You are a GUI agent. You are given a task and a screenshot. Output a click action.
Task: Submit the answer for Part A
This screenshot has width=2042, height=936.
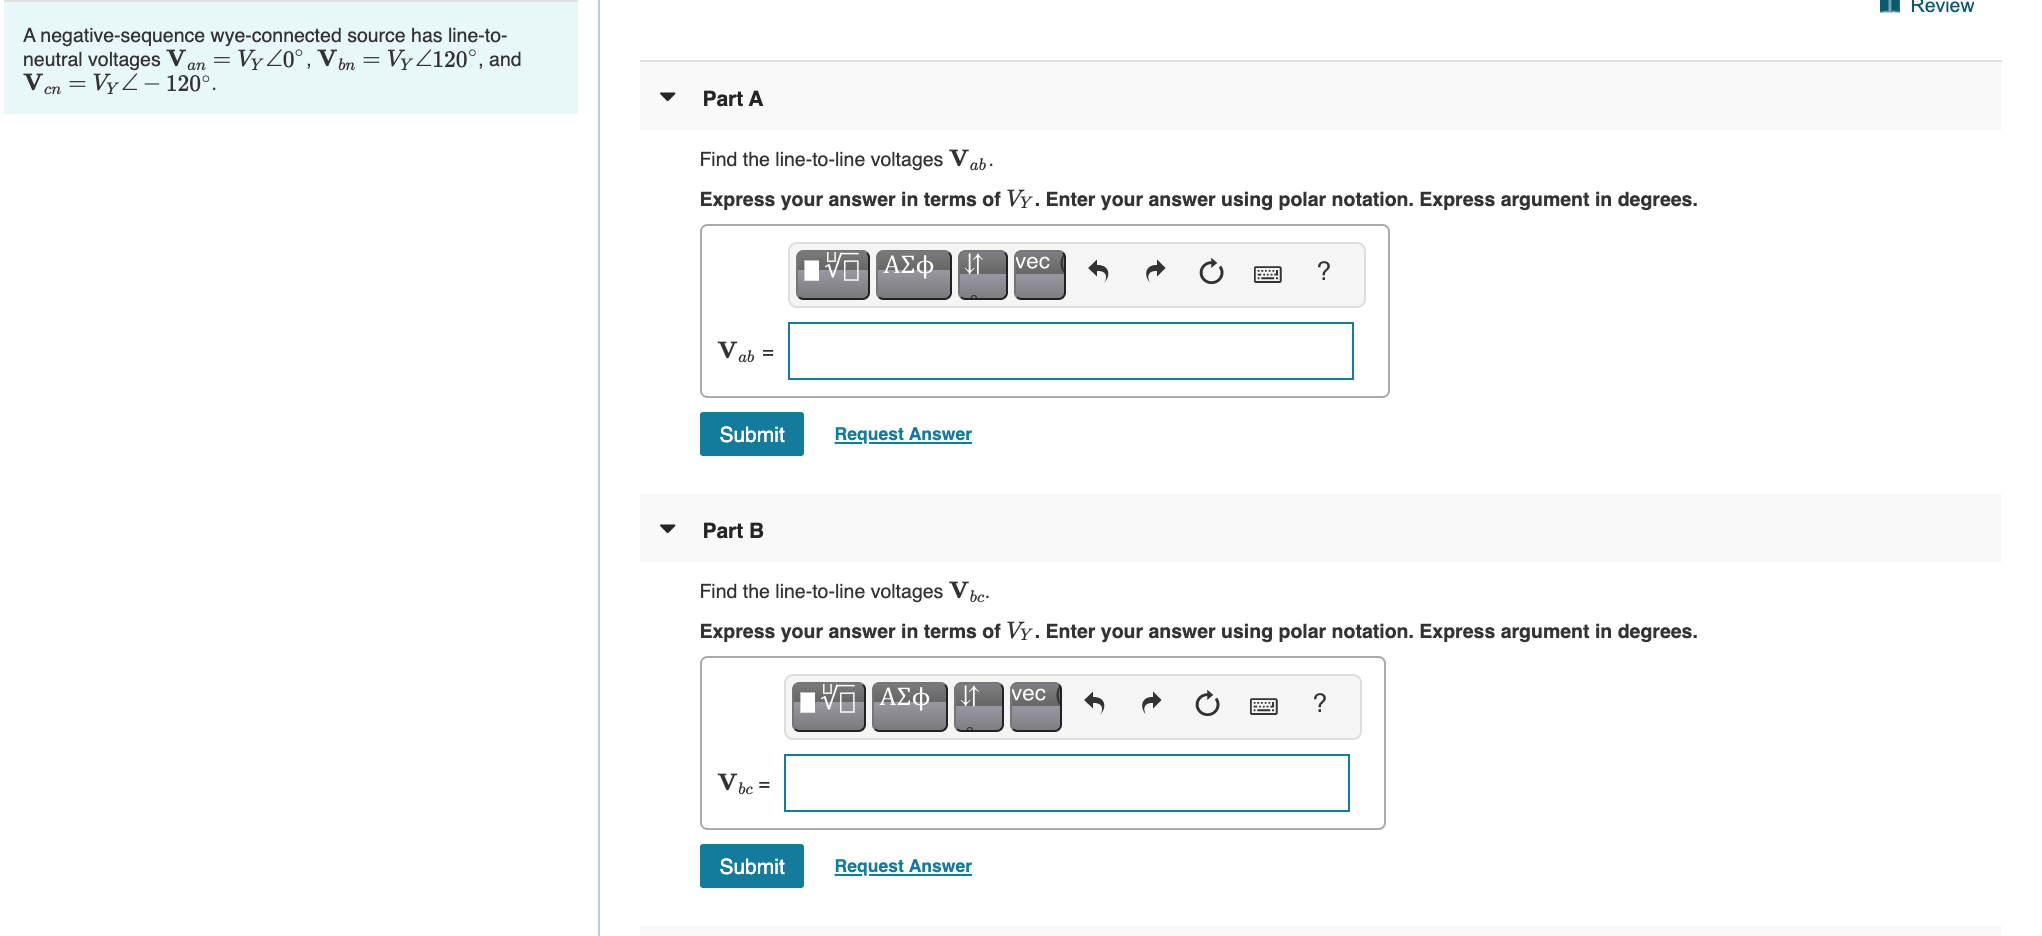(x=751, y=433)
